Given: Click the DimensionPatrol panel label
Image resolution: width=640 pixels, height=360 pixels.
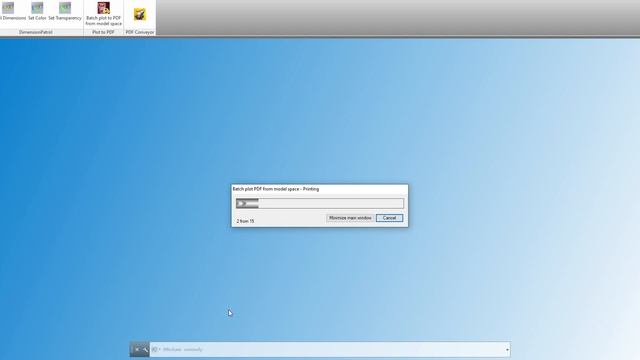Looking at the screenshot, I should click(x=36, y=32).
